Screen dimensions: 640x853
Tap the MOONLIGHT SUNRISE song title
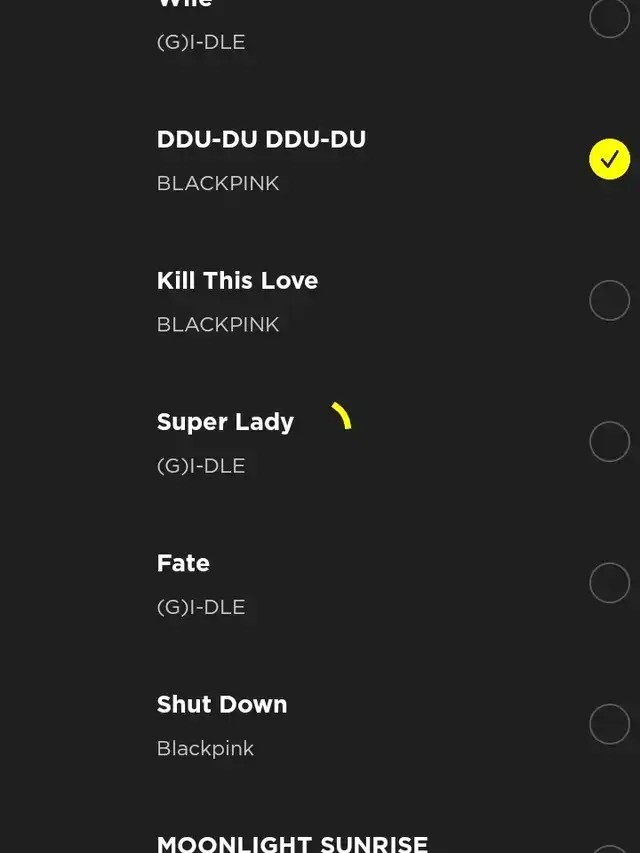(x=292, y=843)
